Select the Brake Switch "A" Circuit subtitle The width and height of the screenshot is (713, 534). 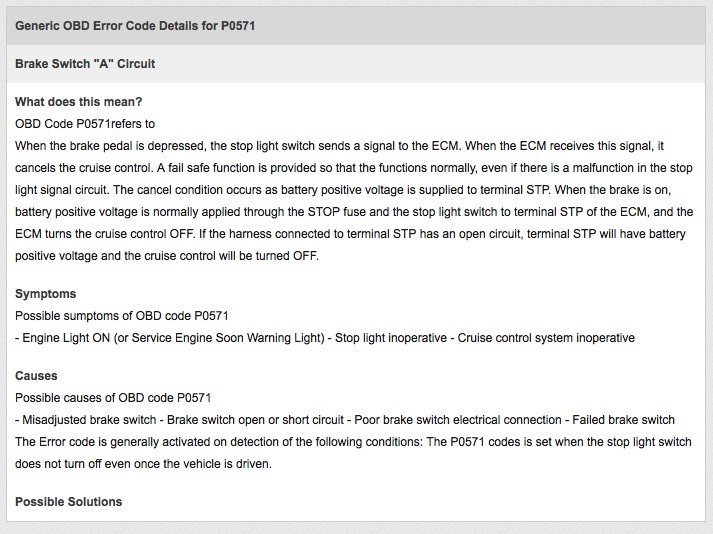85,64
